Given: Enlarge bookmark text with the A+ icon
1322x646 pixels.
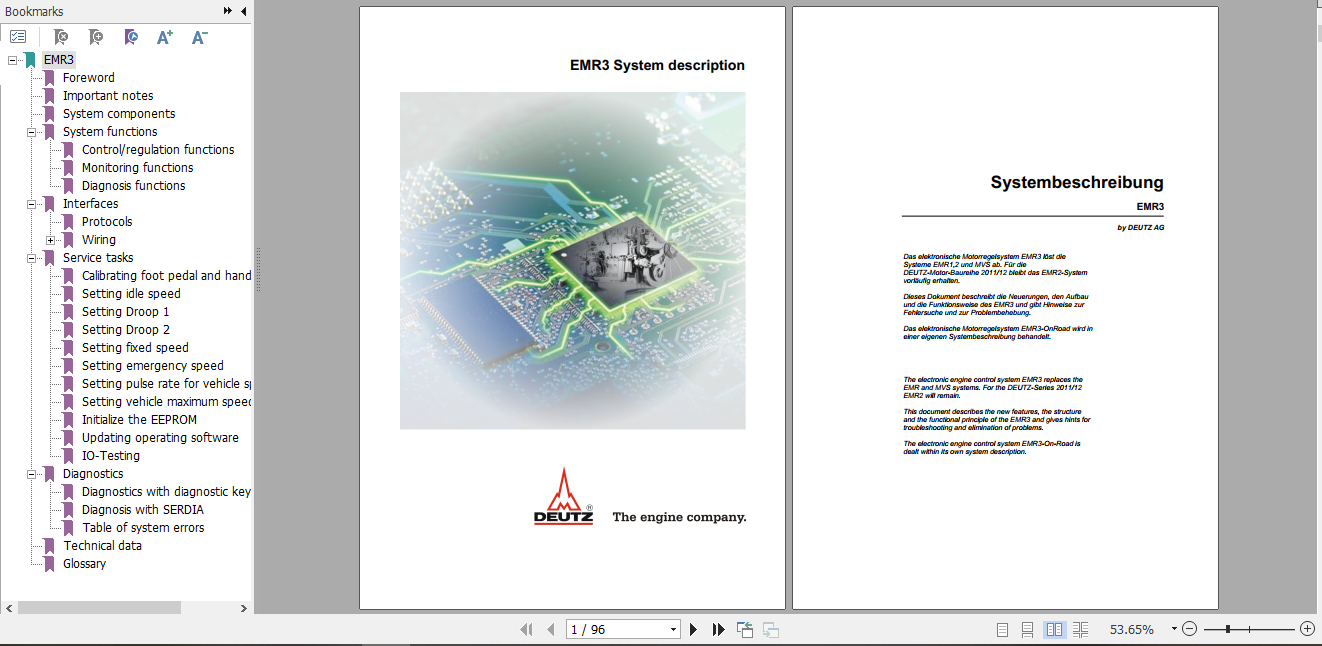Looking at the screenshot, I should tap(165, 36).
